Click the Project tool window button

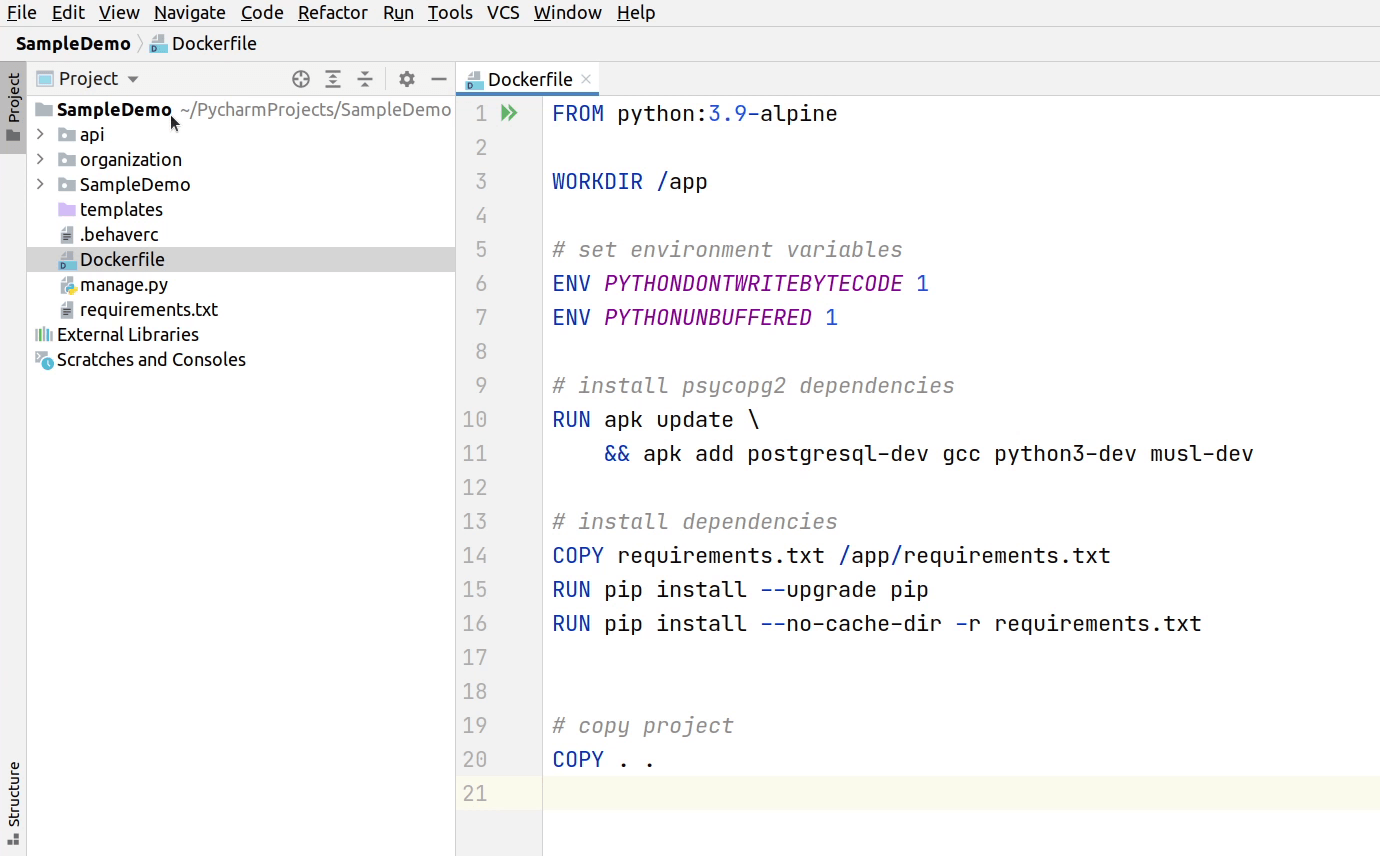click(x=13, y=100)
